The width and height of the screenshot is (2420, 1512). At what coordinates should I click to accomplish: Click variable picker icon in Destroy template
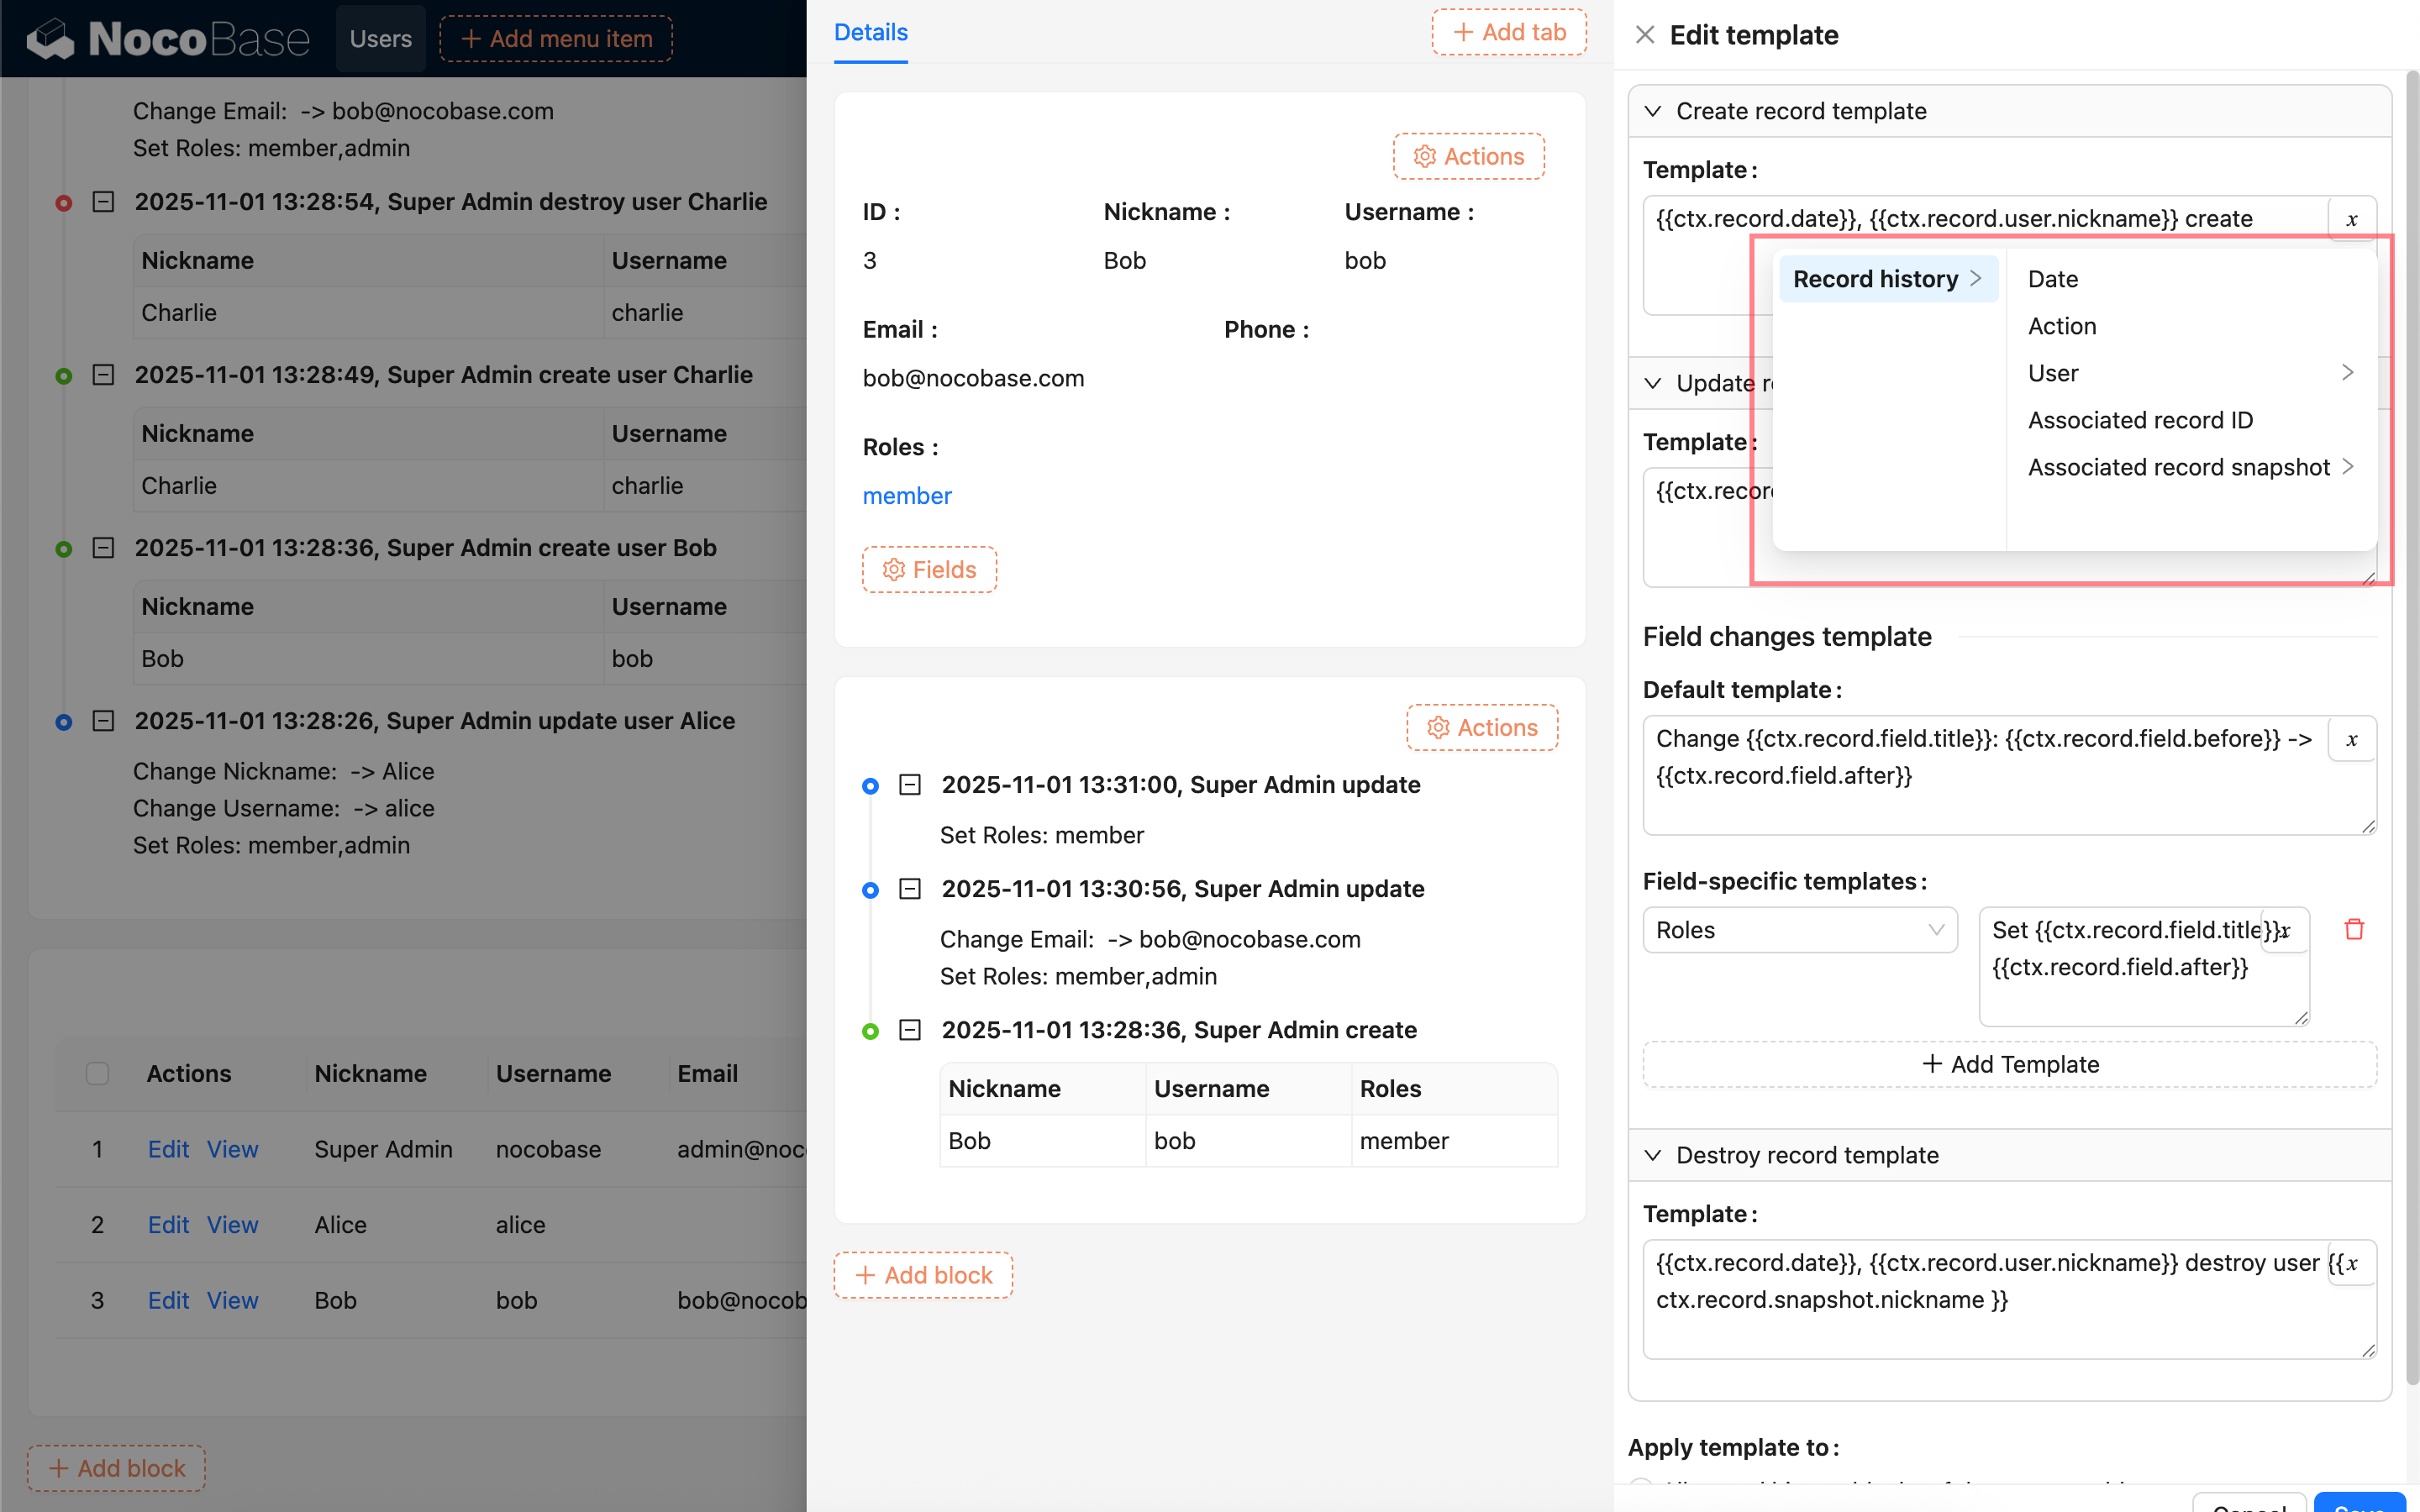point(2351,1263)
